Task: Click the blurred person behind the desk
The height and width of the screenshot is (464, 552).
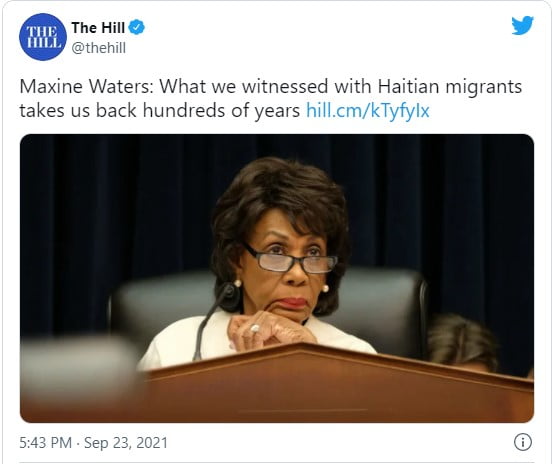Action: [461, 343]
